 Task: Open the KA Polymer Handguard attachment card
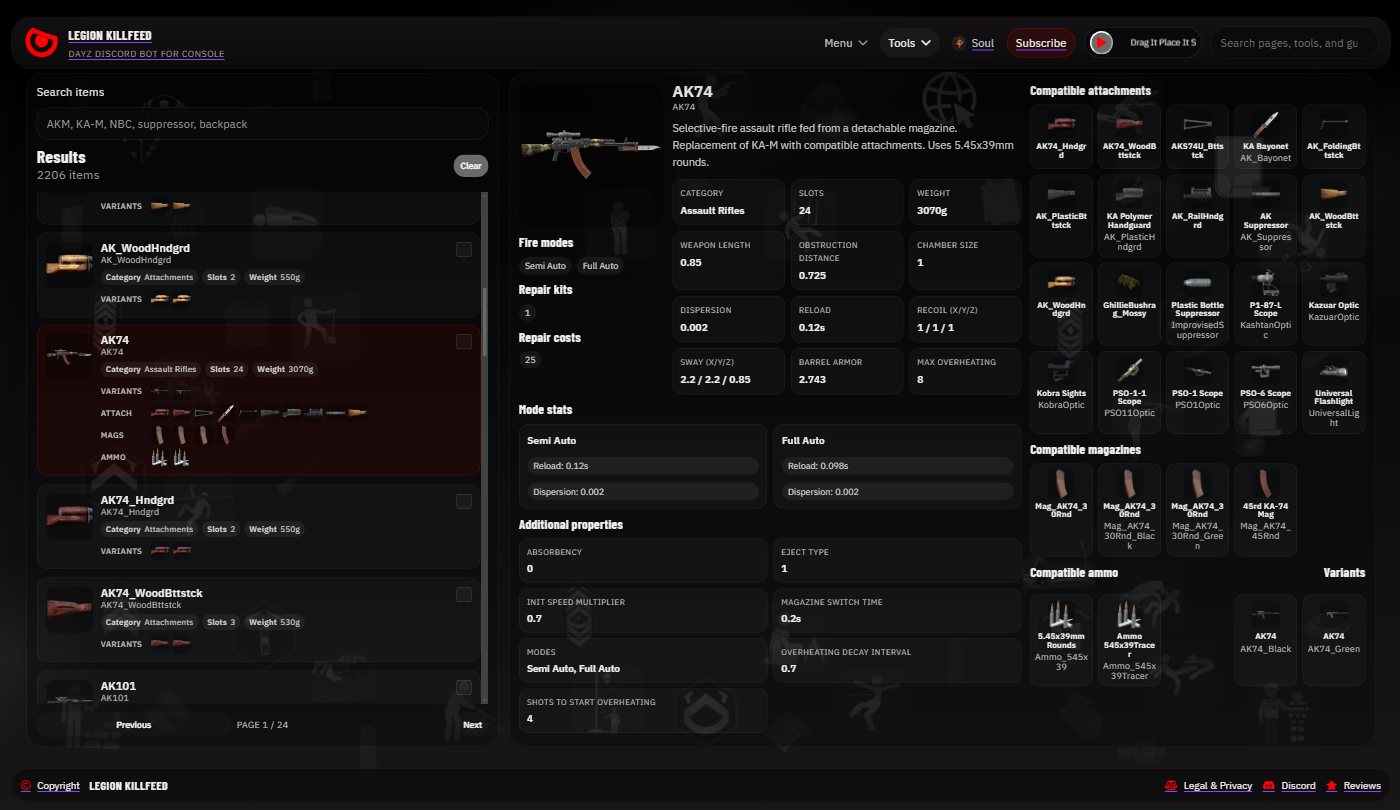click(x=1129, y=215)
